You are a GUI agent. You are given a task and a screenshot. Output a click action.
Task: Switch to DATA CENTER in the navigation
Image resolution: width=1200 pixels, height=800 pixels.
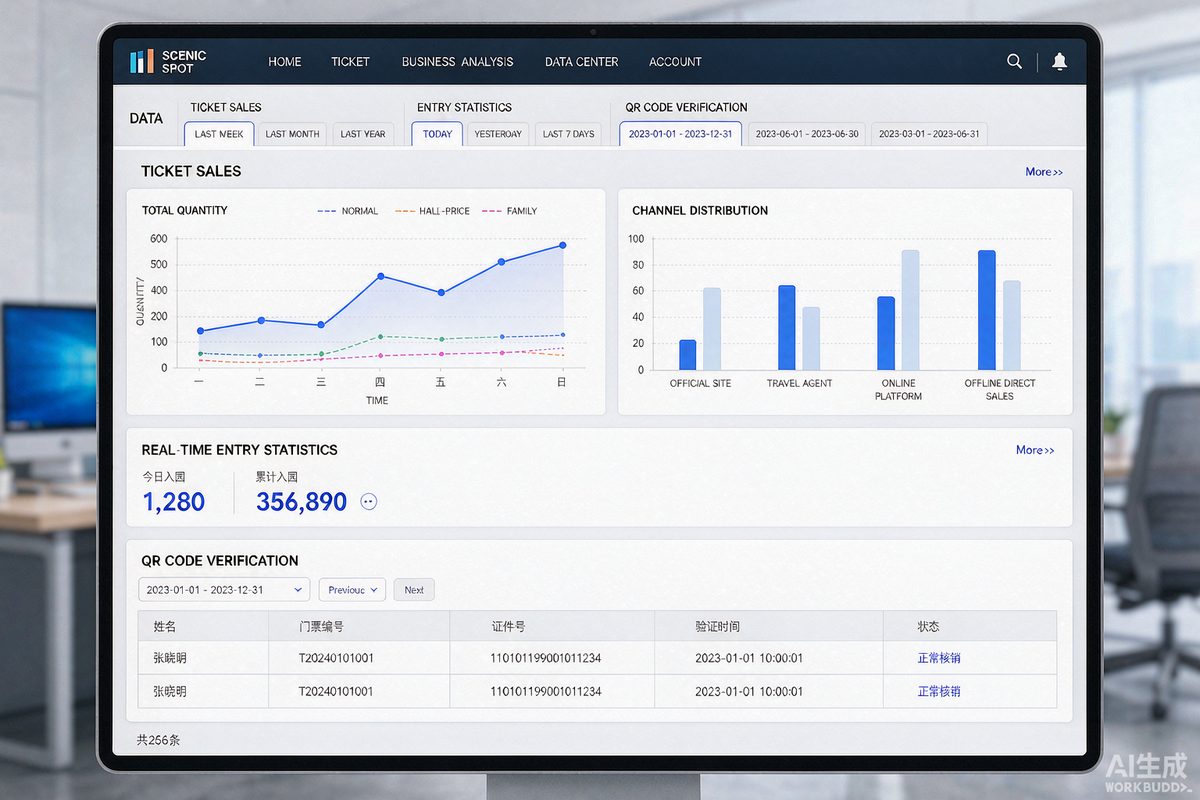tap(582, 62)
